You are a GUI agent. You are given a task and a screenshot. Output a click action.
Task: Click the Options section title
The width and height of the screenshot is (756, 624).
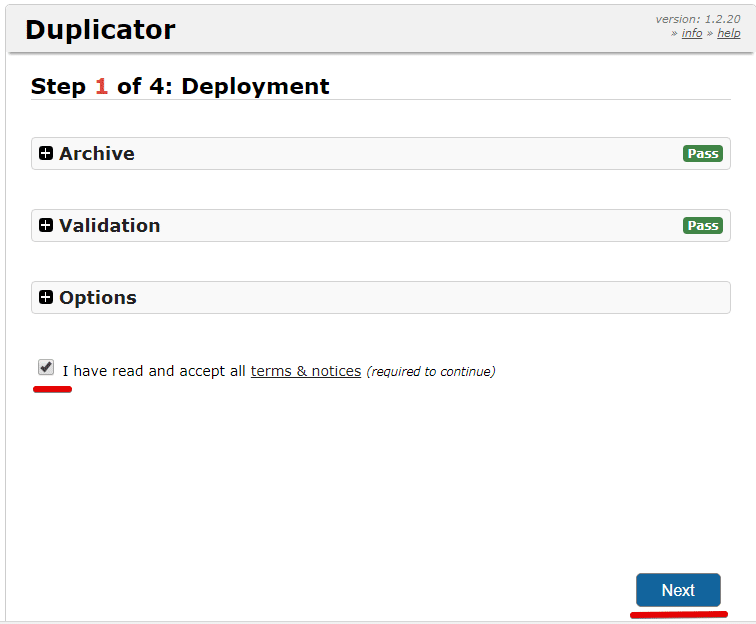tap(98, 298)
